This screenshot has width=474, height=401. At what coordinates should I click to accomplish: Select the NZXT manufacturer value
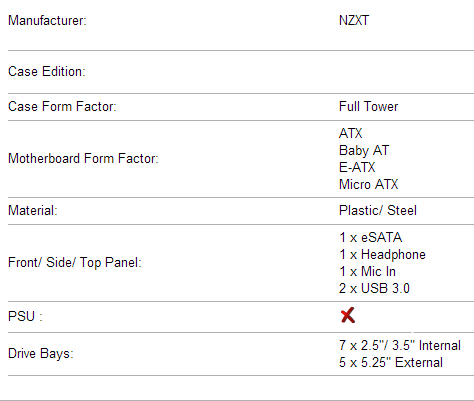(x=354, y=21)
